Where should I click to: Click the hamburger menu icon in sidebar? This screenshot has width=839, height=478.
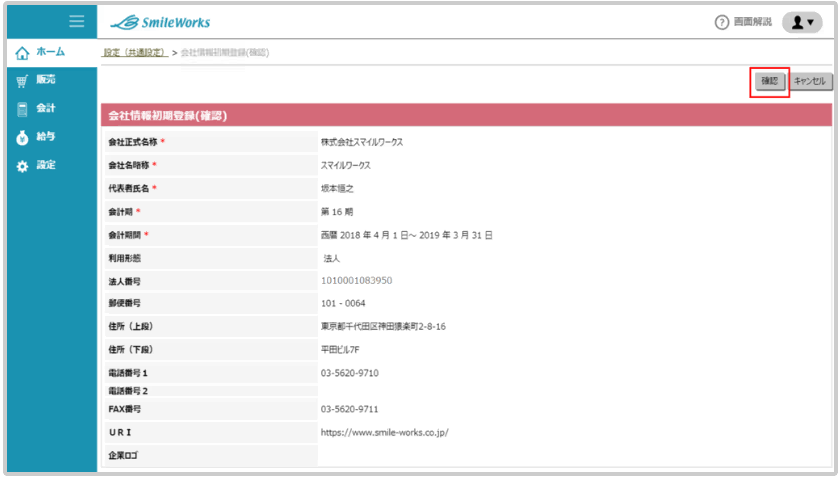76,22
